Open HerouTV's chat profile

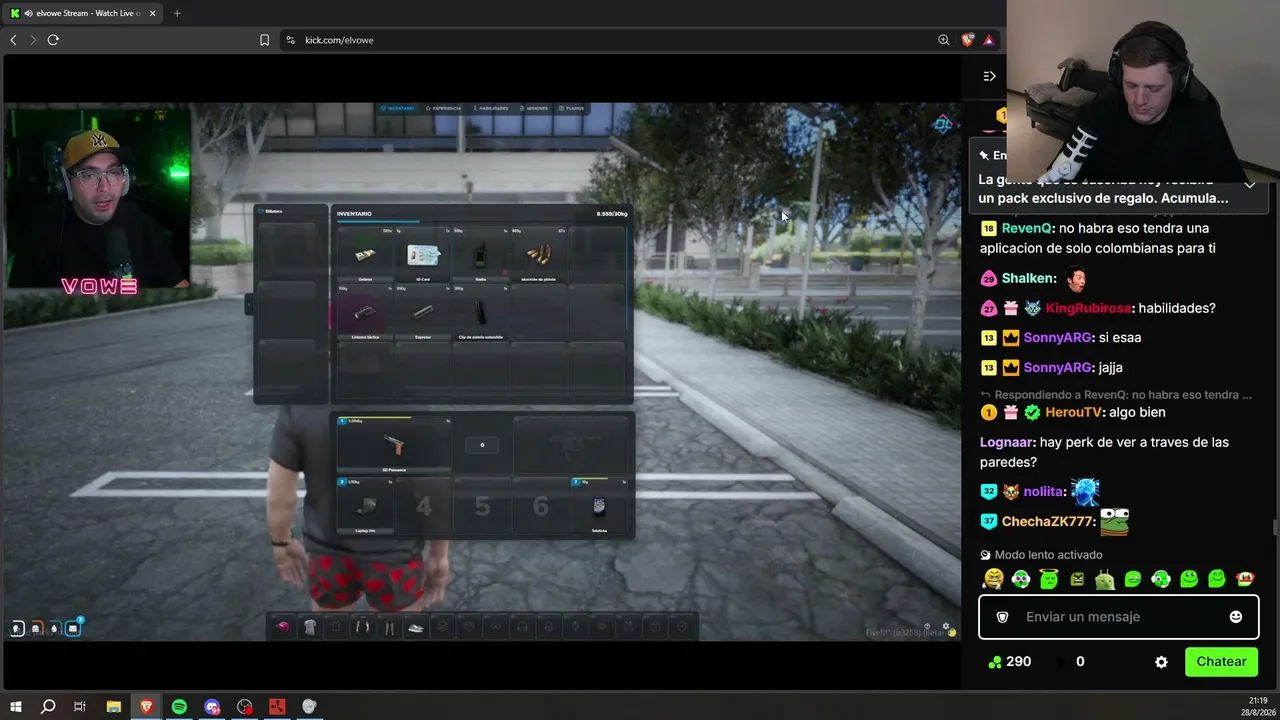click(1073, 412)
